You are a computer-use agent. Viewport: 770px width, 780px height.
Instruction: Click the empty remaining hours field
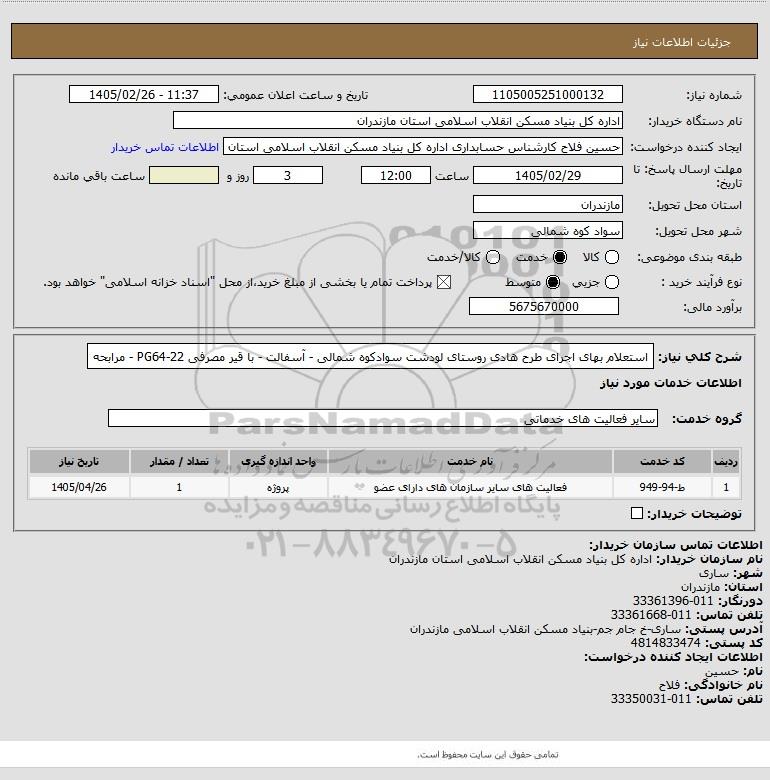point(184,175)
